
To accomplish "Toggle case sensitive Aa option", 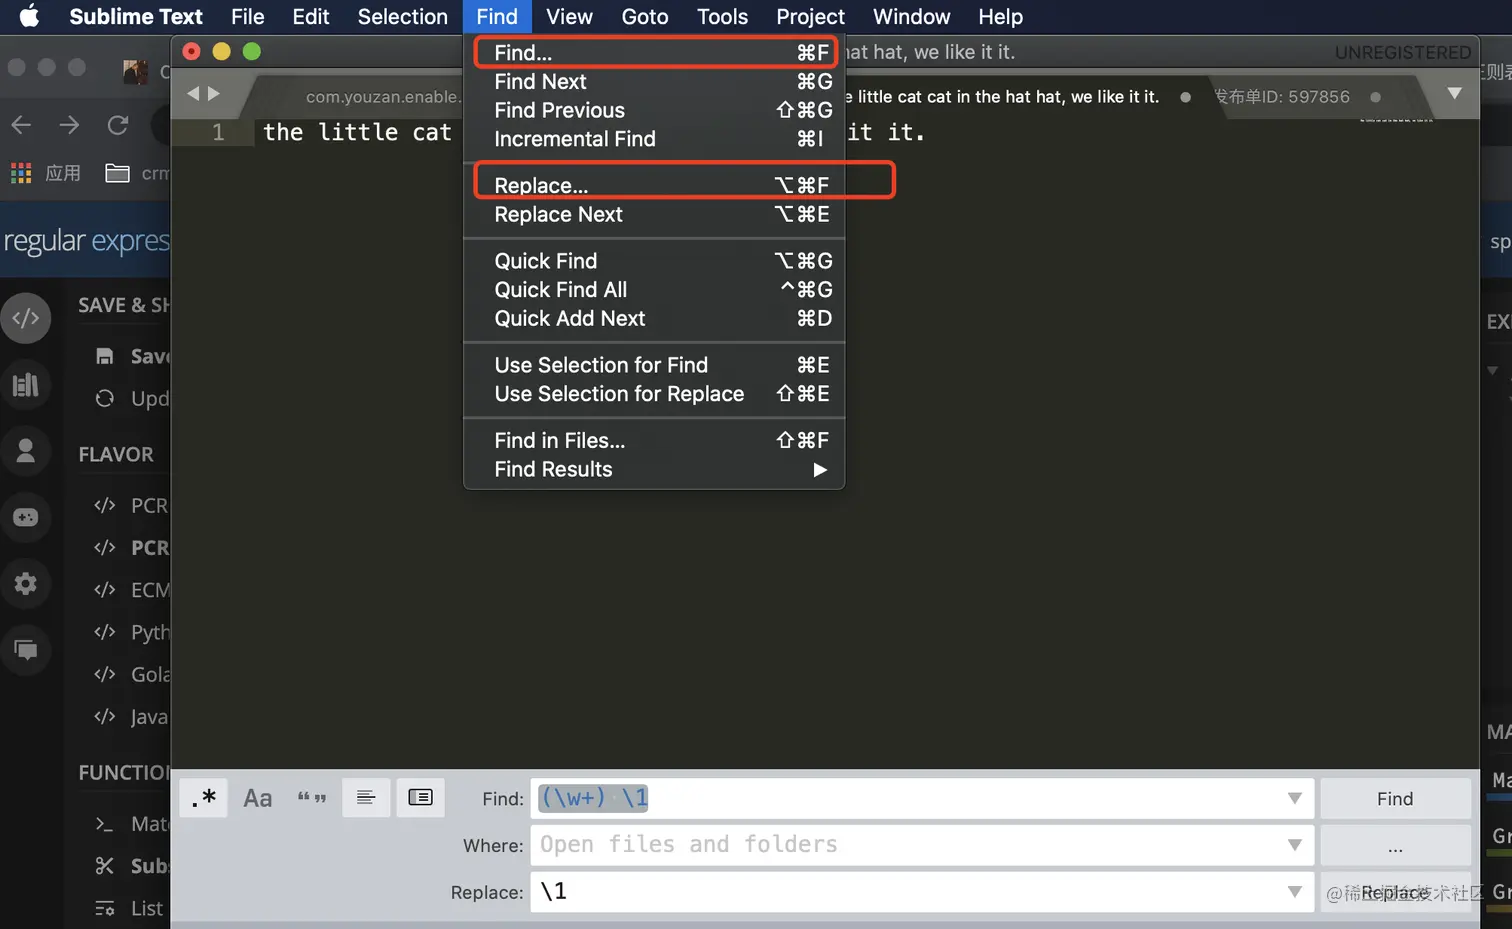I will point(258,798).
